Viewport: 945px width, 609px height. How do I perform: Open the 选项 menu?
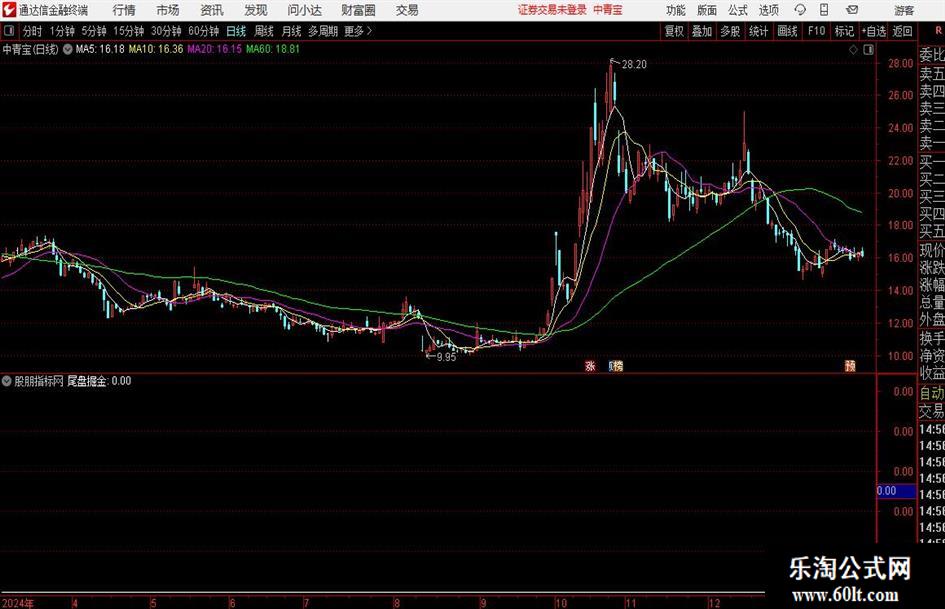coord(768,10)
